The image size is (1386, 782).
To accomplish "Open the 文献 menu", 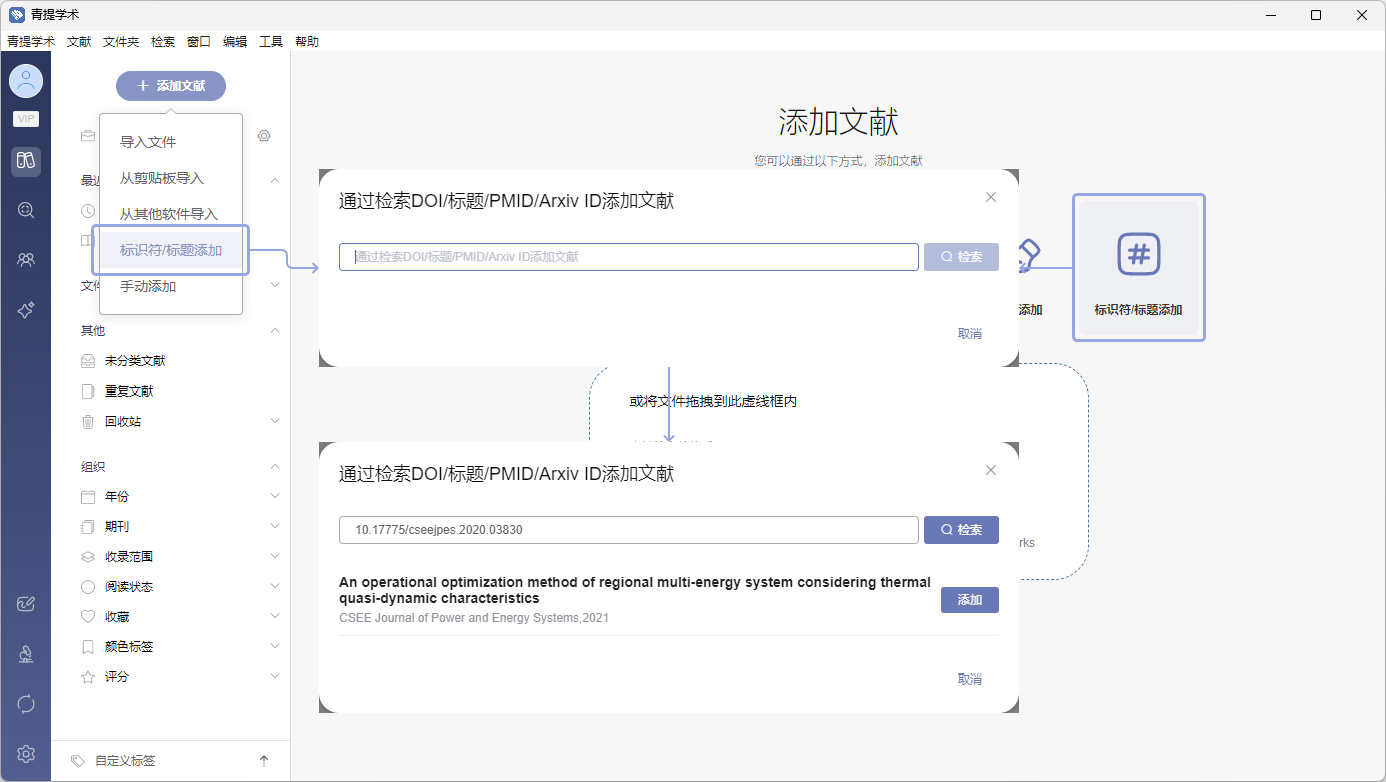I will click(79, 41).
